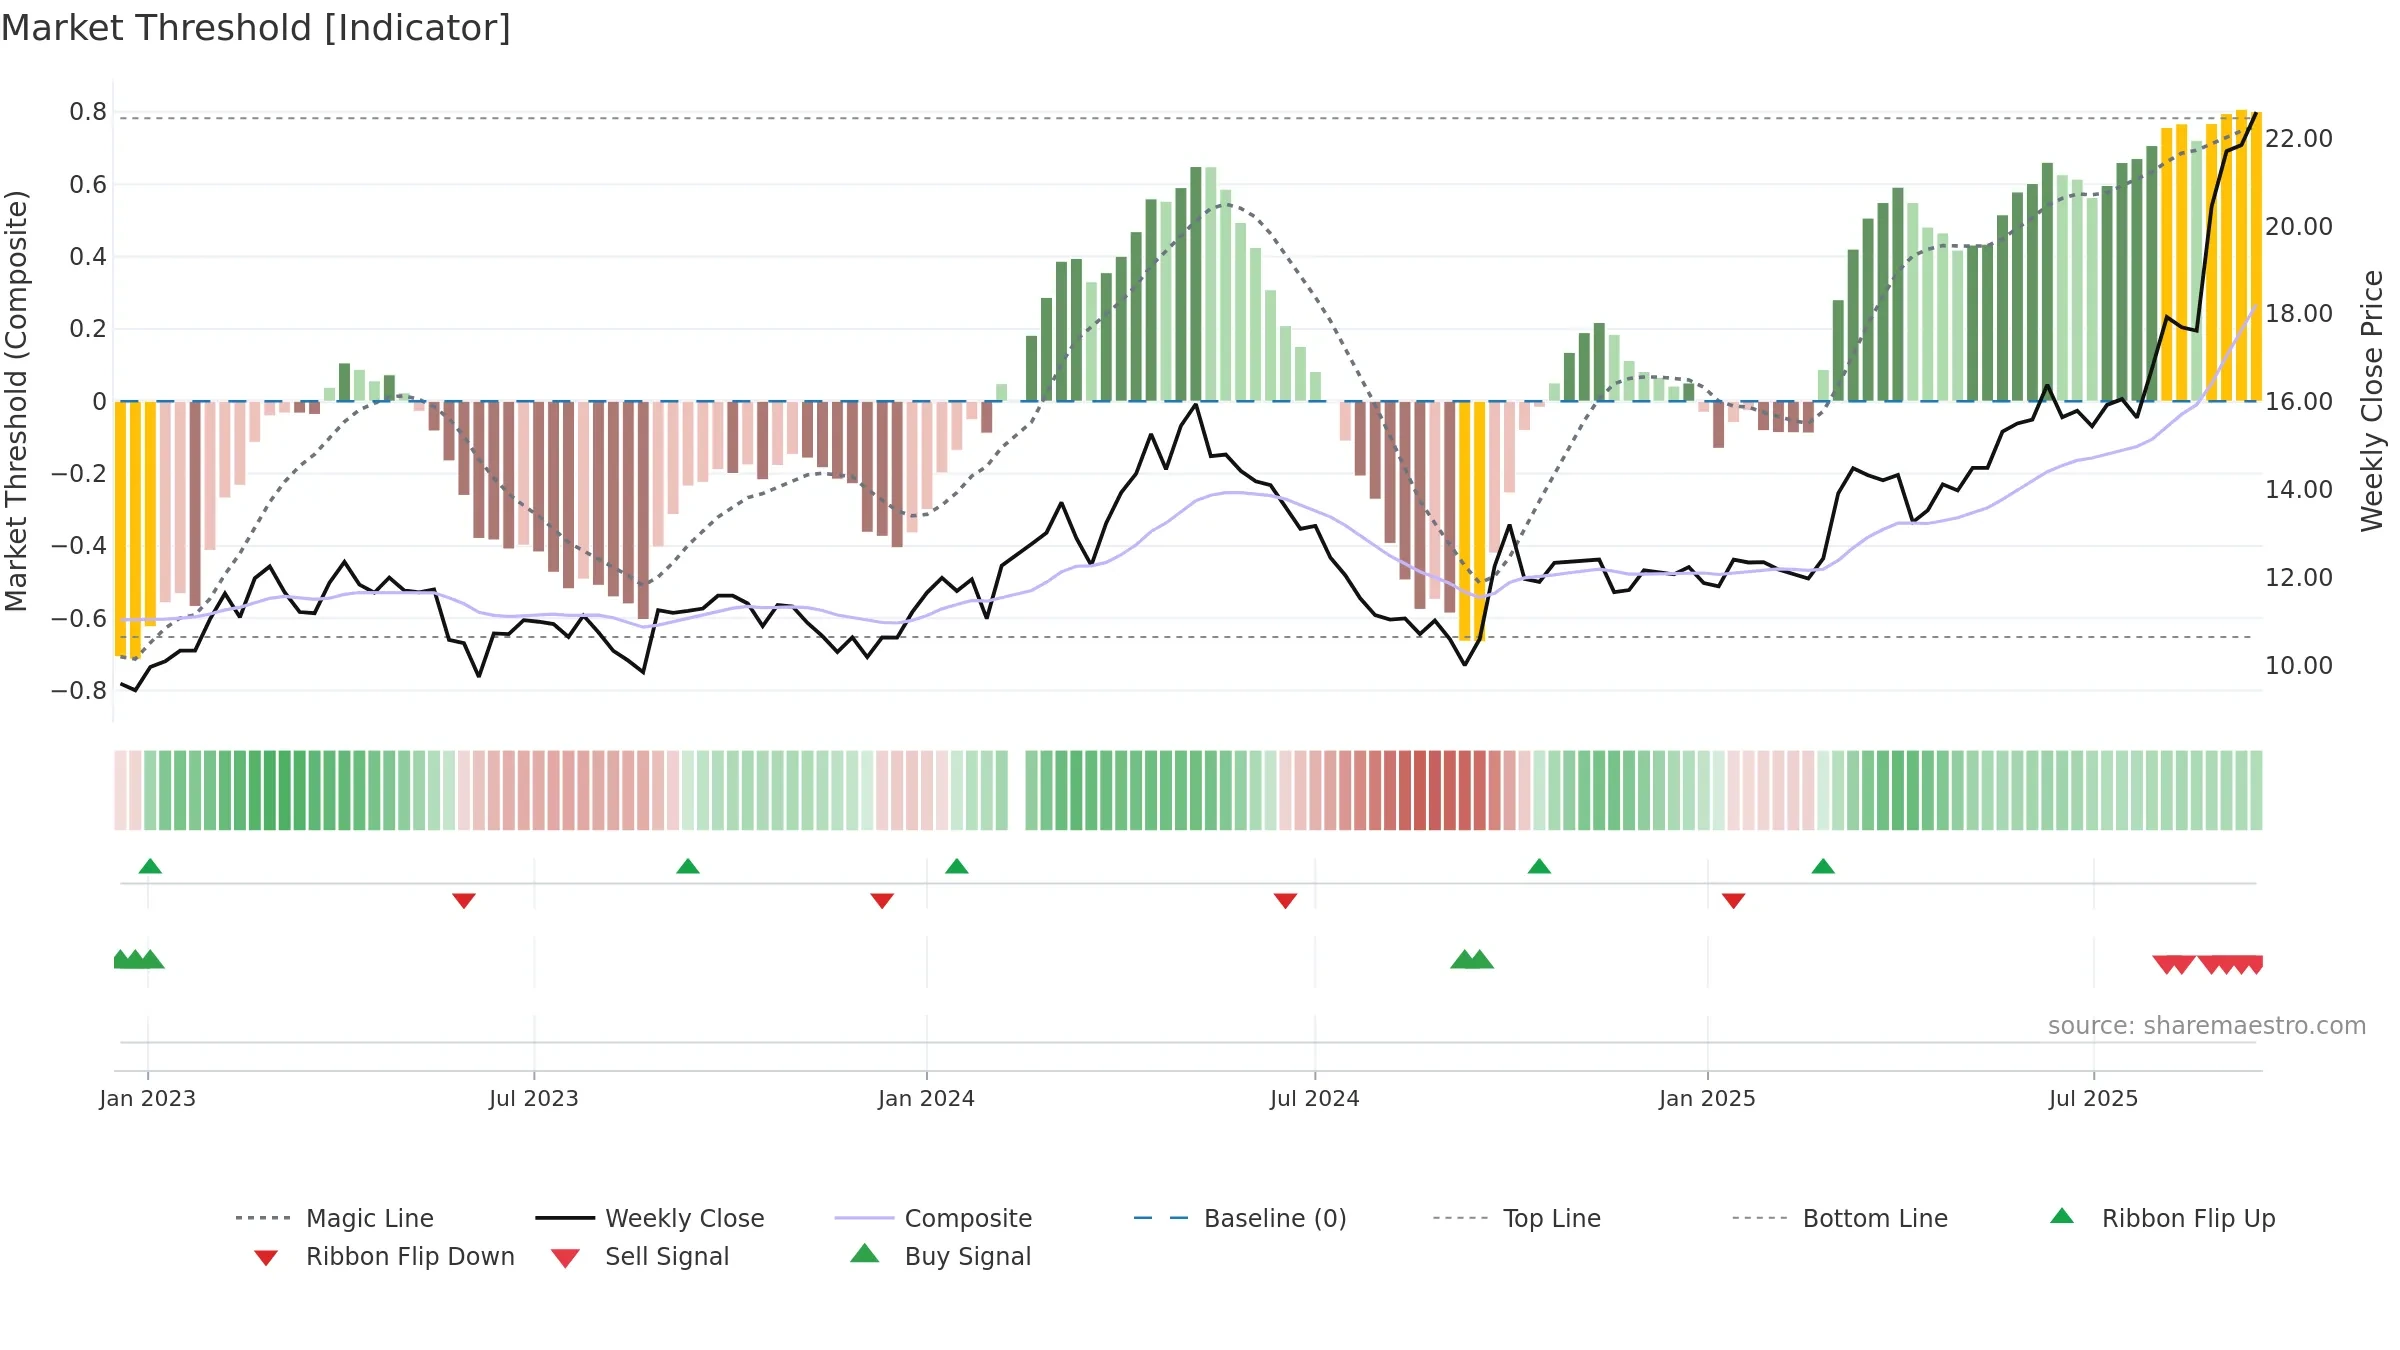Toggle the Top Line legend entry
Image resolution: width=2400 pixels, height=1350 pixels.
(x=1516, y=1218)
